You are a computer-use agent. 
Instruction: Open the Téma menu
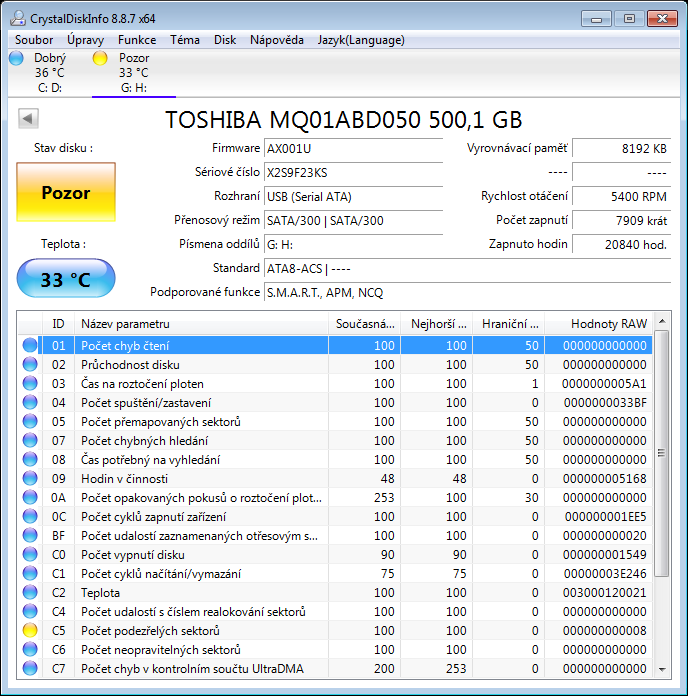point(185,40)
